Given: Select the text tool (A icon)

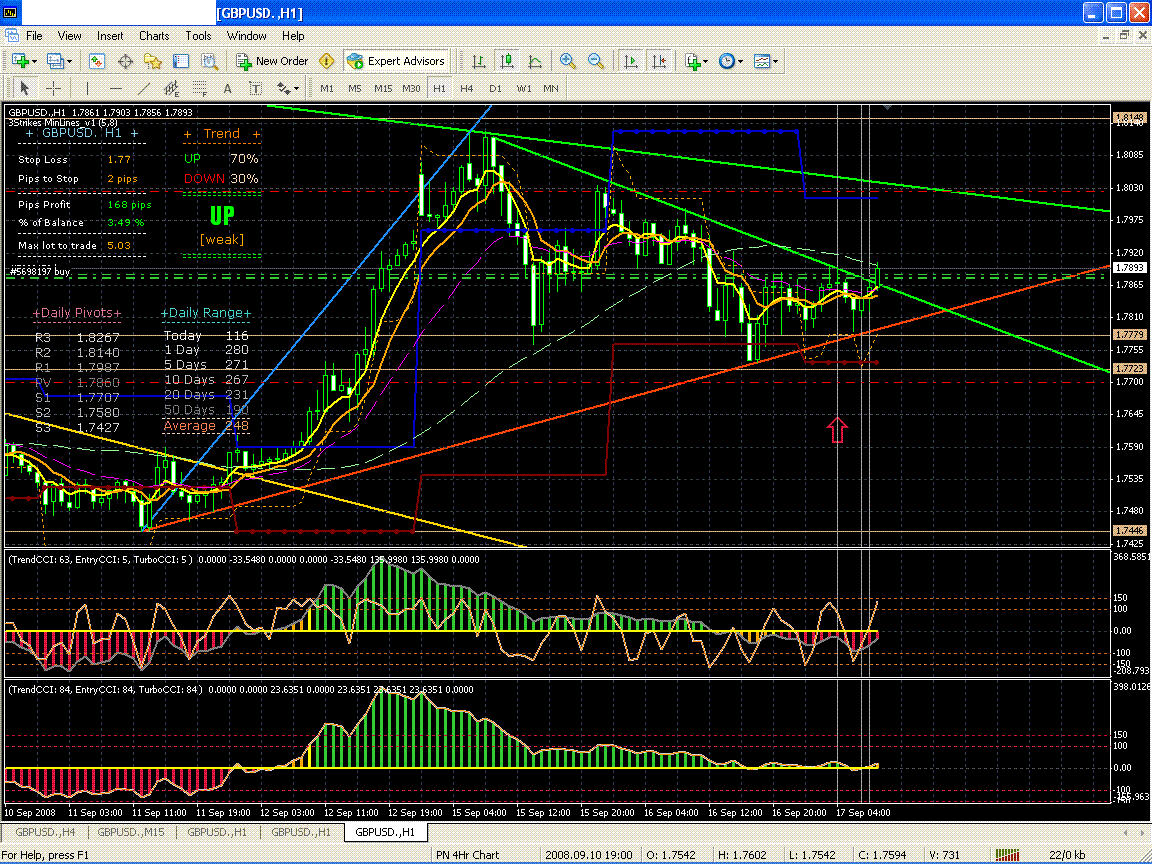Looking at the screenshot, I should click(228, 89).
